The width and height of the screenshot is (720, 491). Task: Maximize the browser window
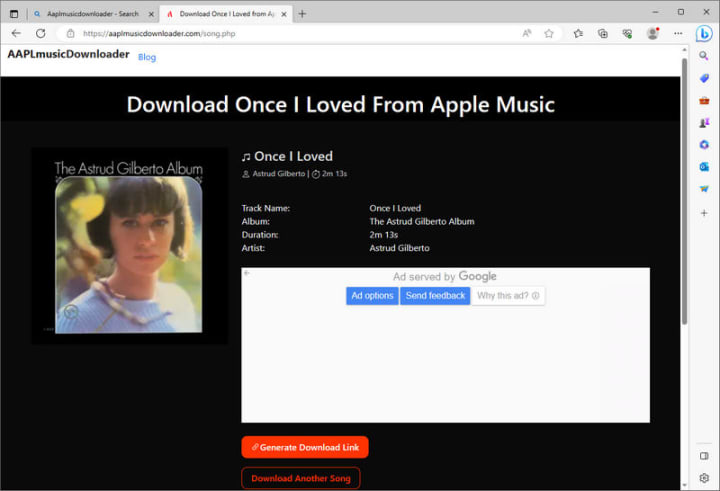click(x=681, y=12)
